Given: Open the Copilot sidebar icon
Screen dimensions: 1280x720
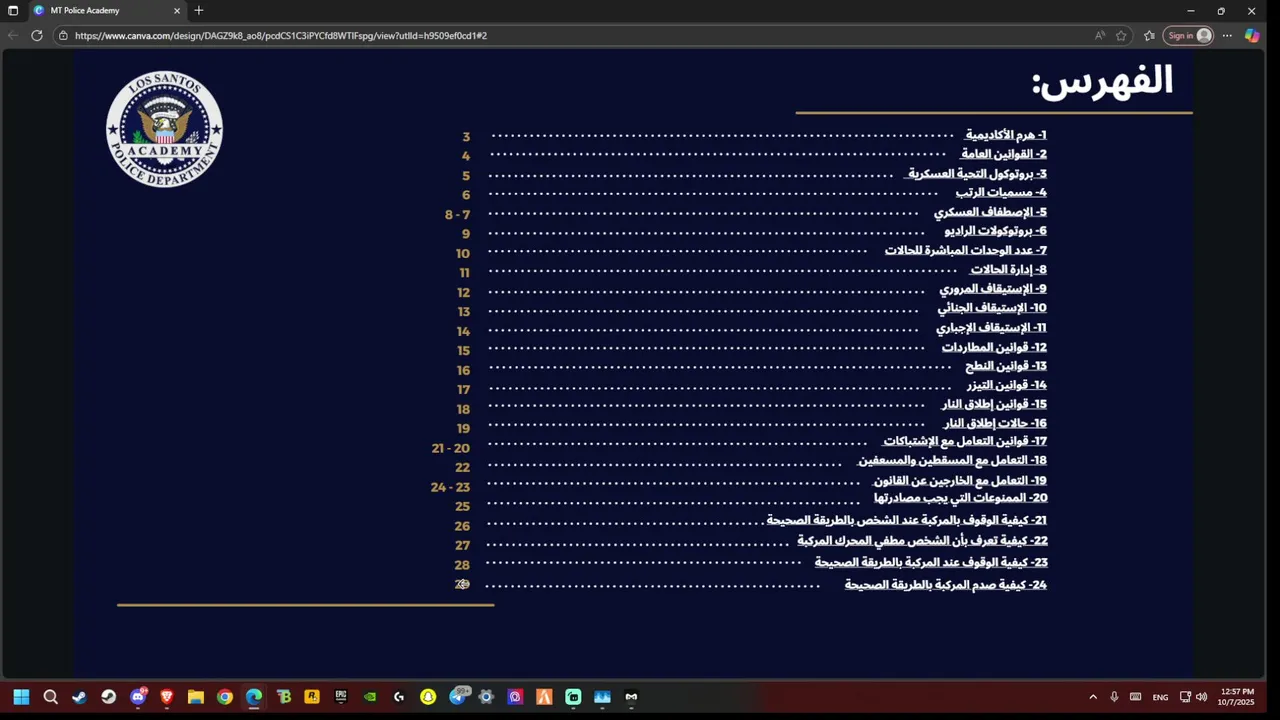Looking at the screenshot, I should (x=1252, y=35).
